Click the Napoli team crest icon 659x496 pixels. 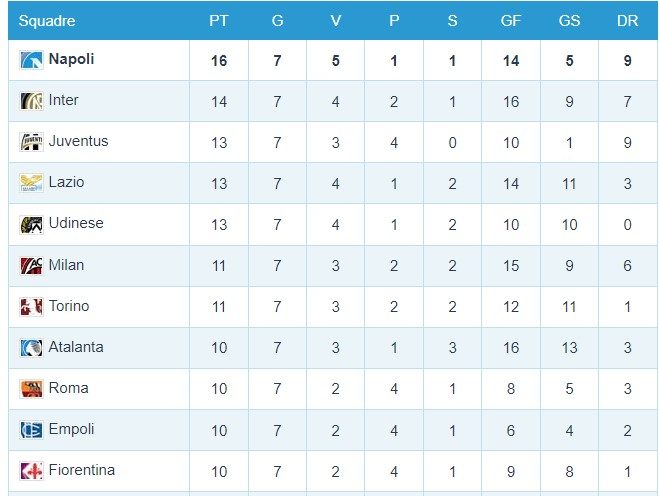click(31, 60)
